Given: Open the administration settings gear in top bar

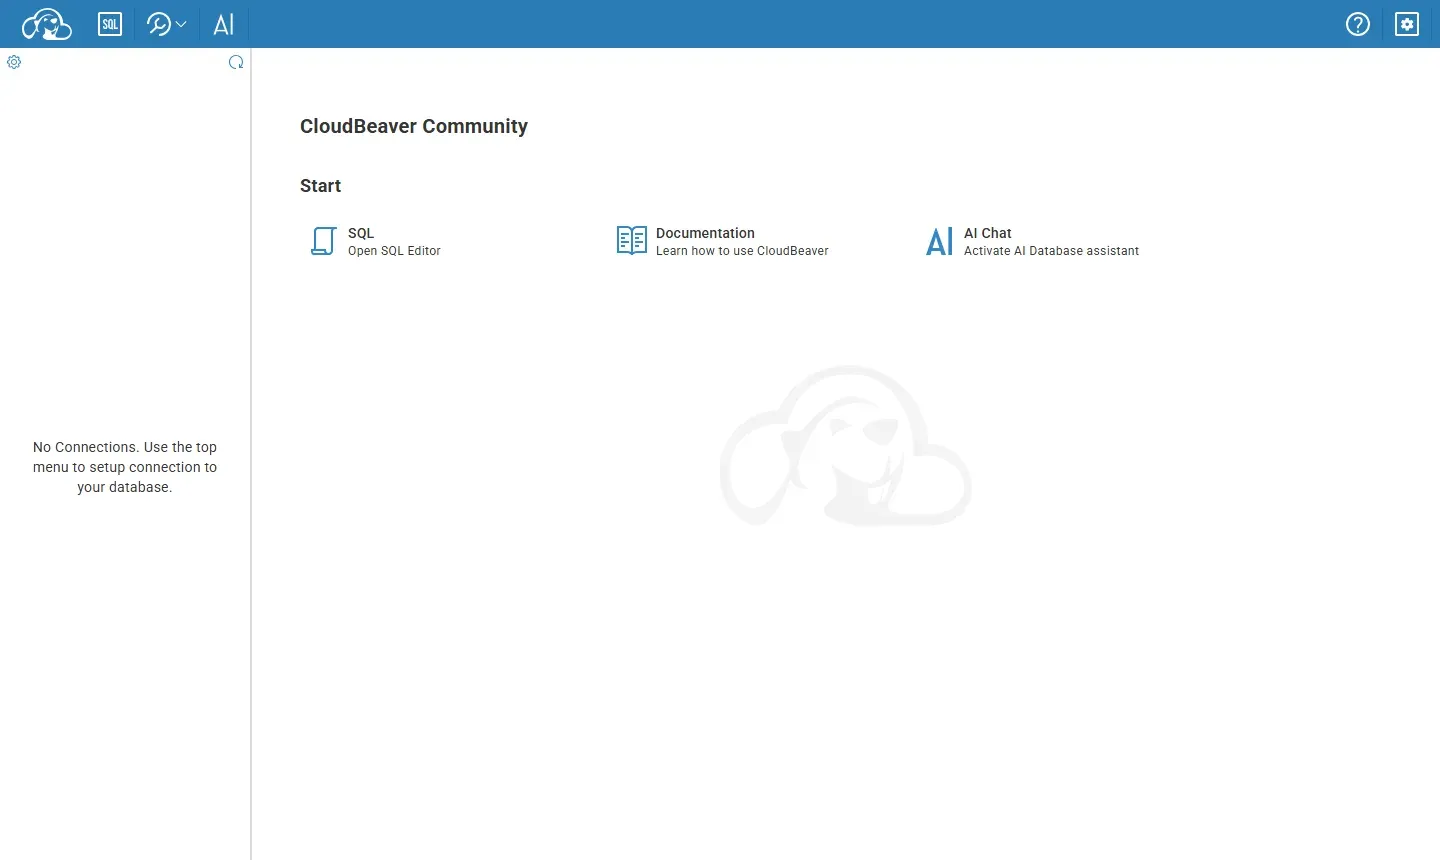Looking at the screenshot, I should 1407,24.
